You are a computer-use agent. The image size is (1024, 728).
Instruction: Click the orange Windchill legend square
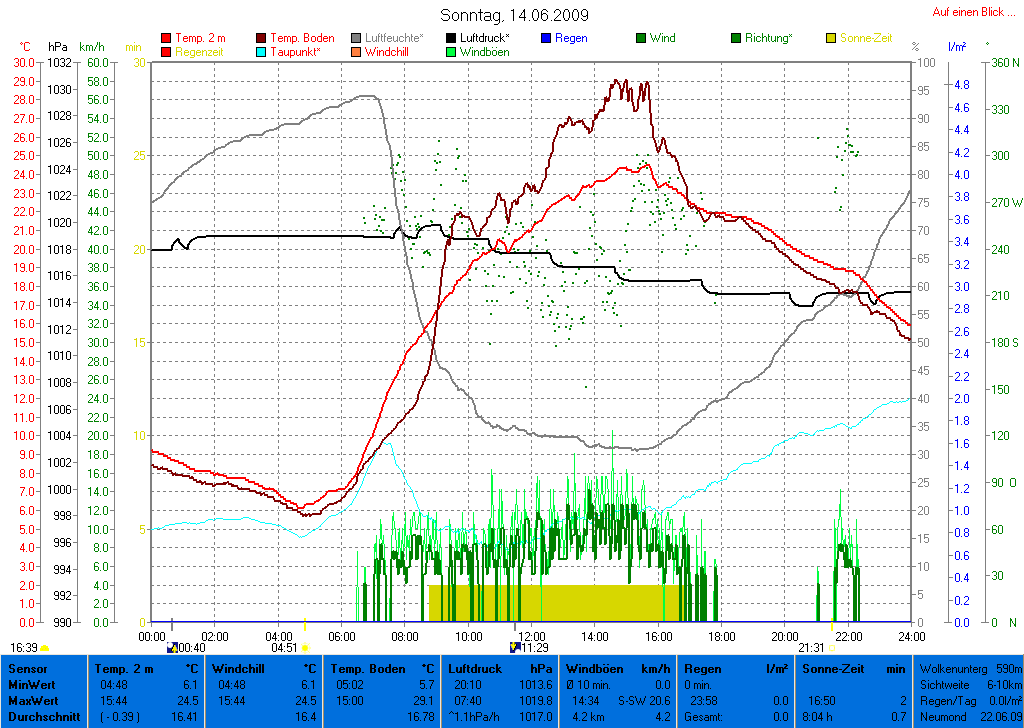pyautogui.click(x=357, y=52)
